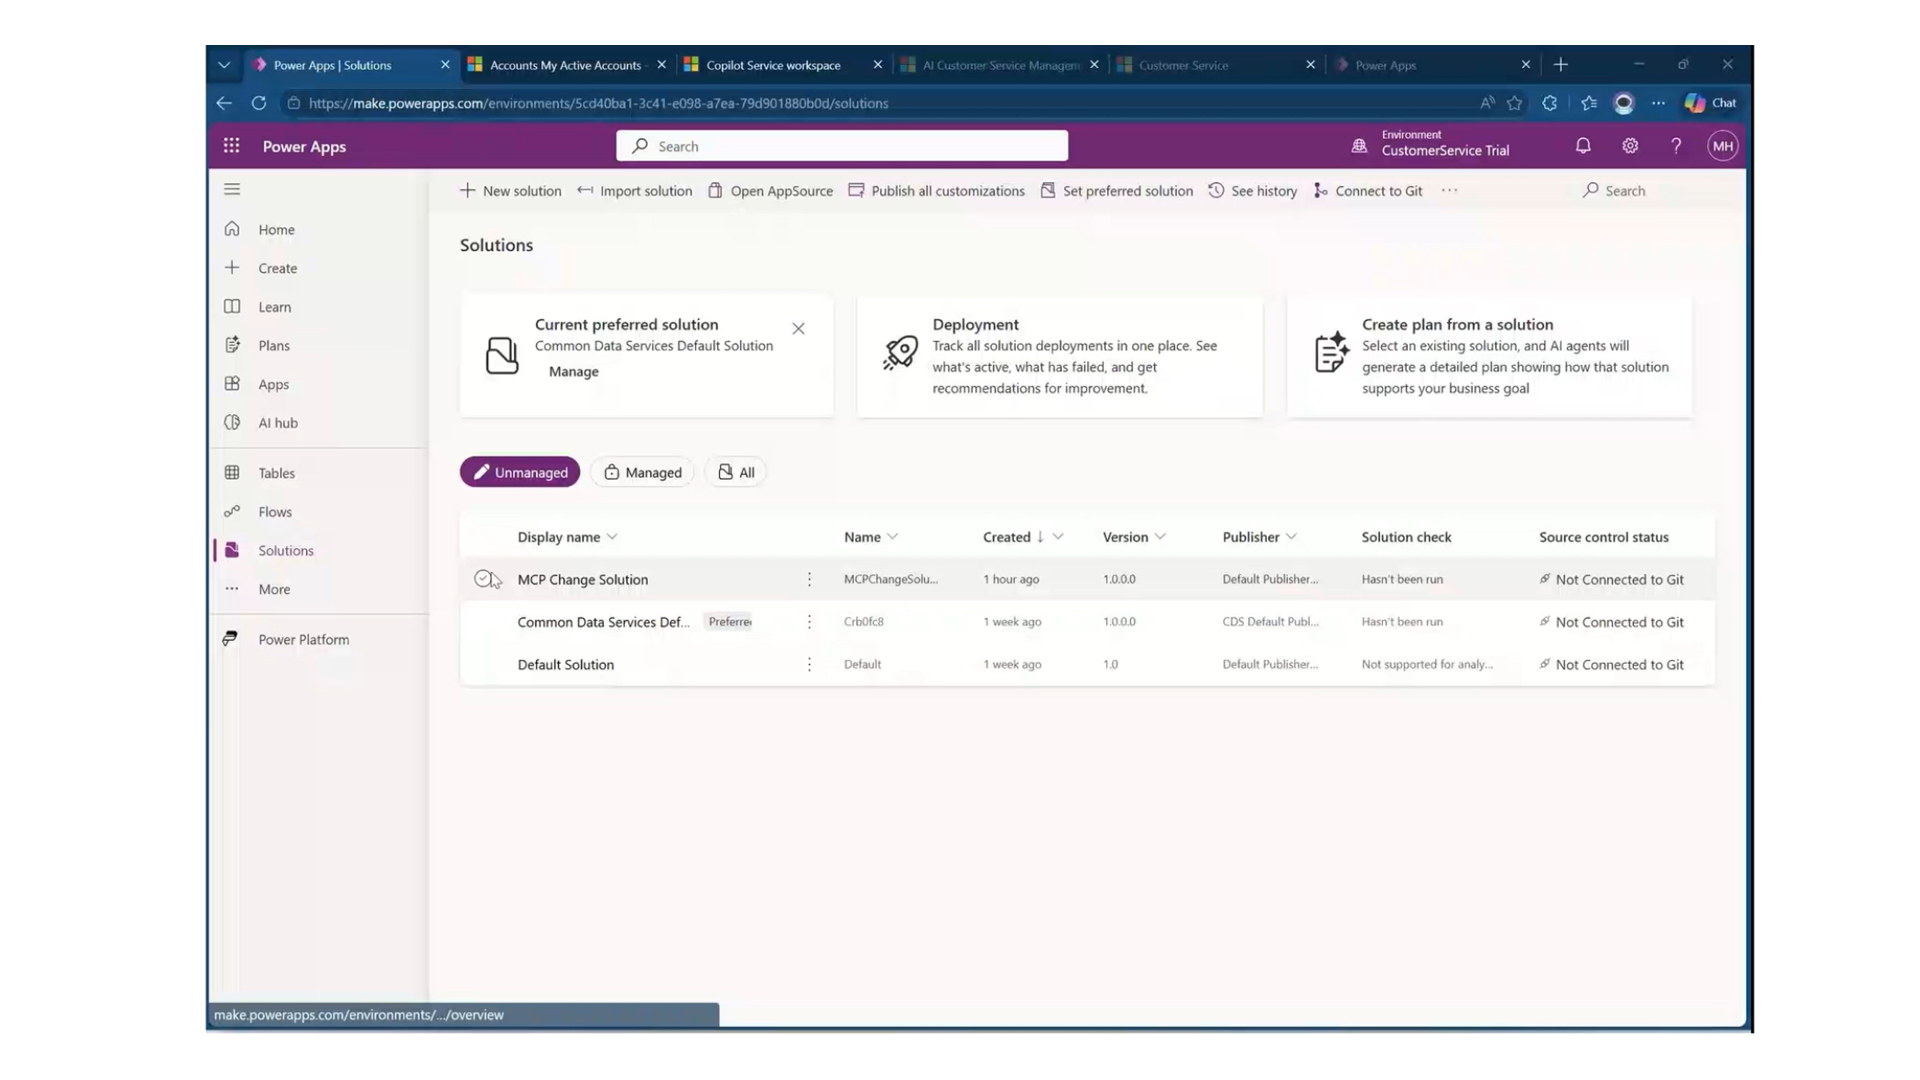This screenshot has height=1080, width=1920.
Task: Open Apps in the left navigation
Action: coord(273,384)
